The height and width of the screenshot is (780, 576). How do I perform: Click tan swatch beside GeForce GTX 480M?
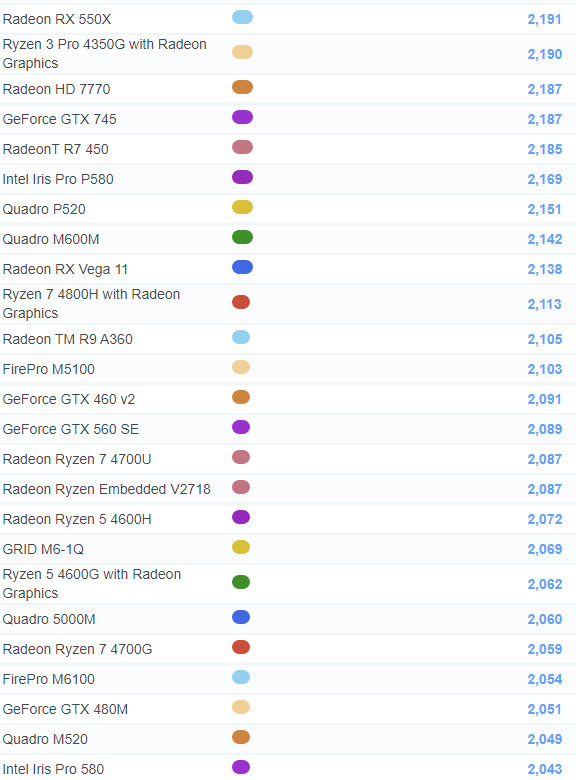[241, 707]
